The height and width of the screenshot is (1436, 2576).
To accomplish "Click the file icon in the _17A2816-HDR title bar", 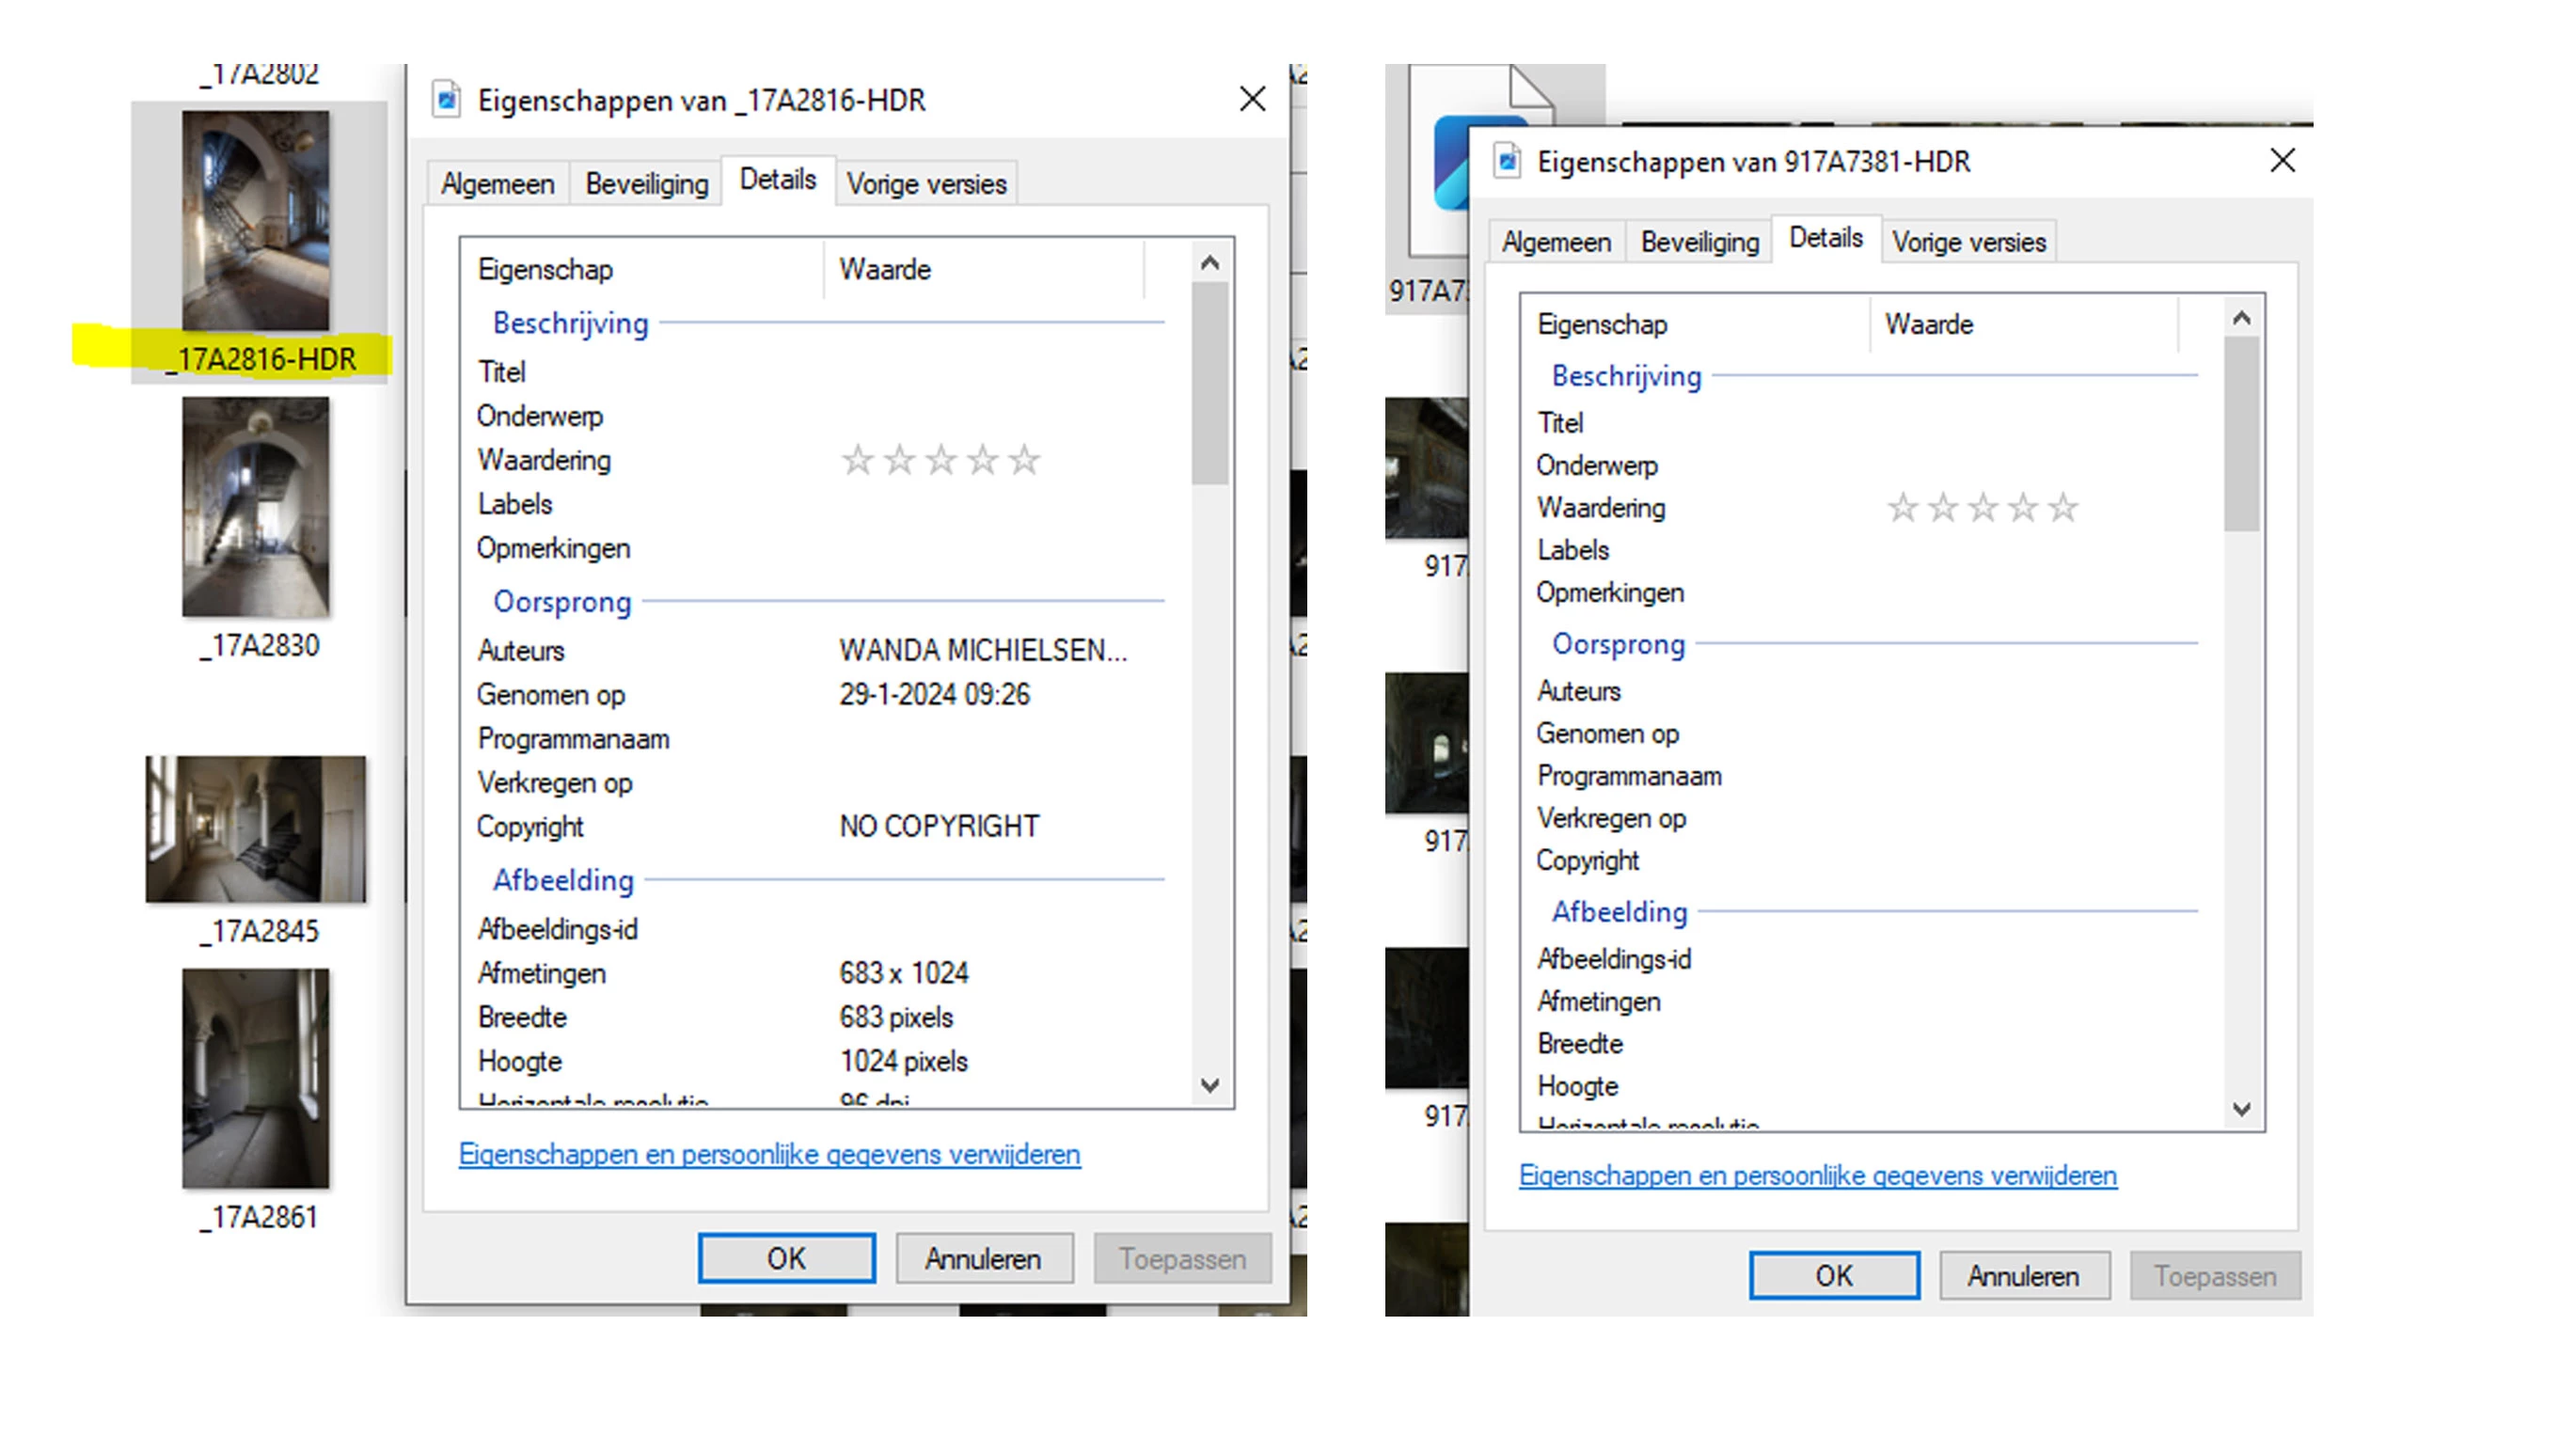I will click(x=446, y=100).
